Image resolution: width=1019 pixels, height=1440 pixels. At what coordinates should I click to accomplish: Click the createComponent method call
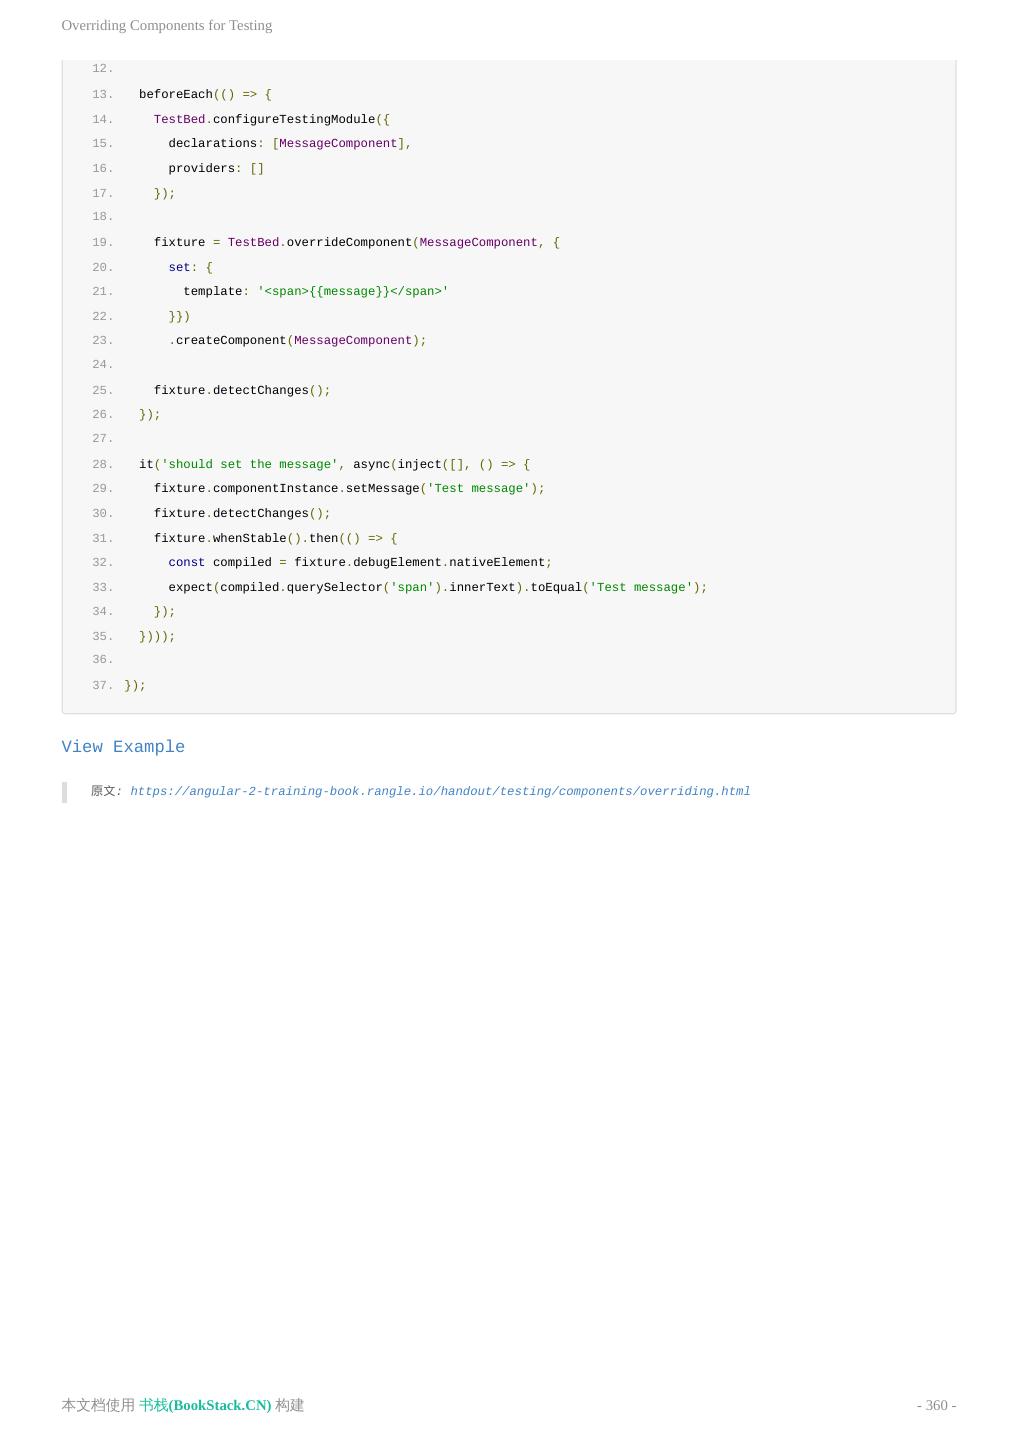231,340
